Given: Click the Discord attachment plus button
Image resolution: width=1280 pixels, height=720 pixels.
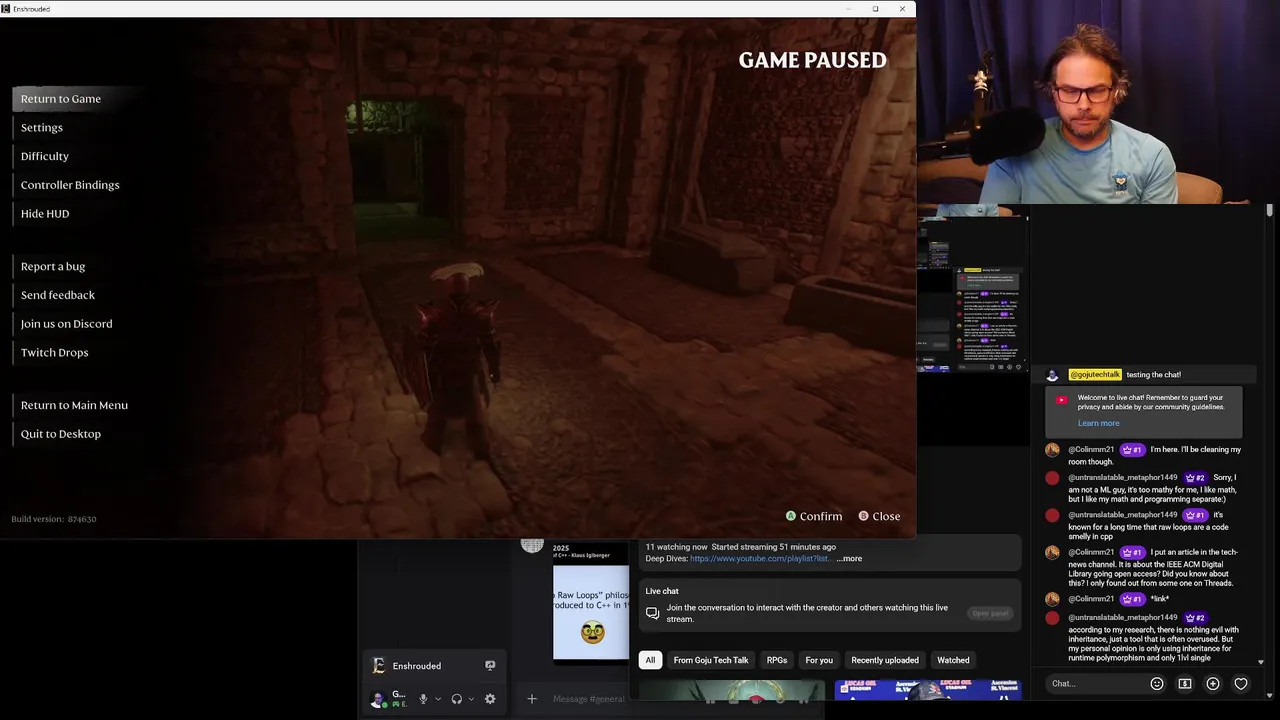Looking at the screenshot, I should coord(532,699).
